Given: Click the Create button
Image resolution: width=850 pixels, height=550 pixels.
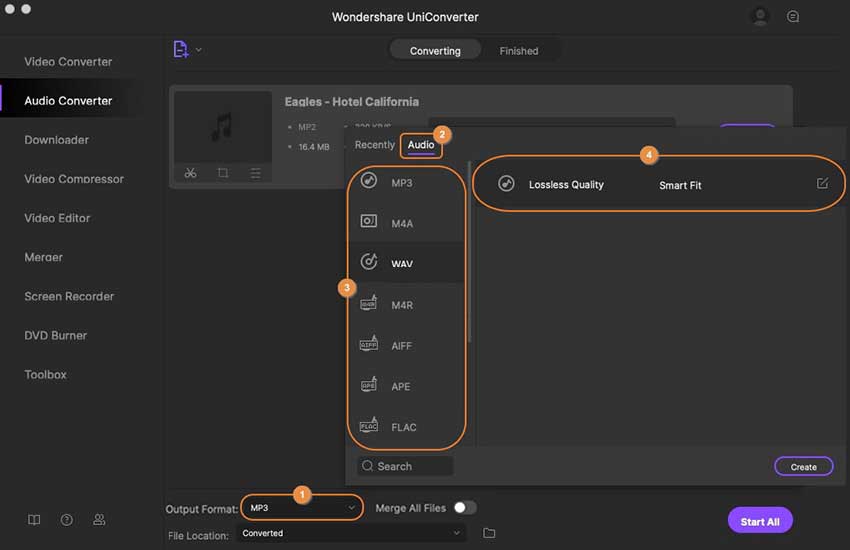Looking at the screenshot, I should click(x=803, y=466).
